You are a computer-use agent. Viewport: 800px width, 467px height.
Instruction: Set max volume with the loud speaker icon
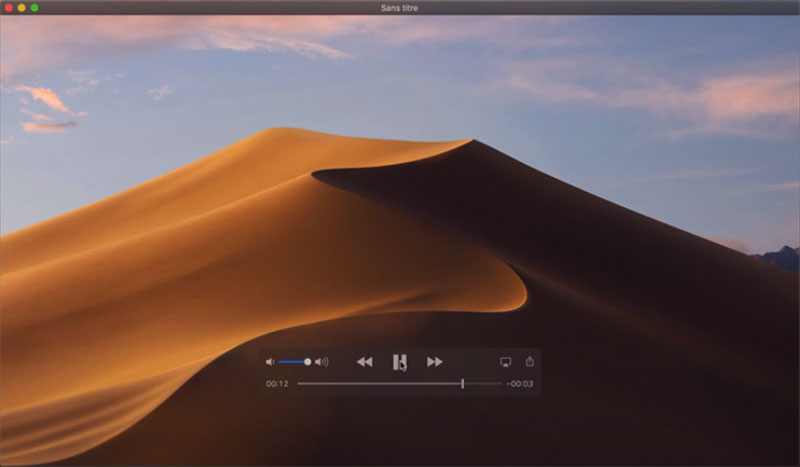coord(322,362)
